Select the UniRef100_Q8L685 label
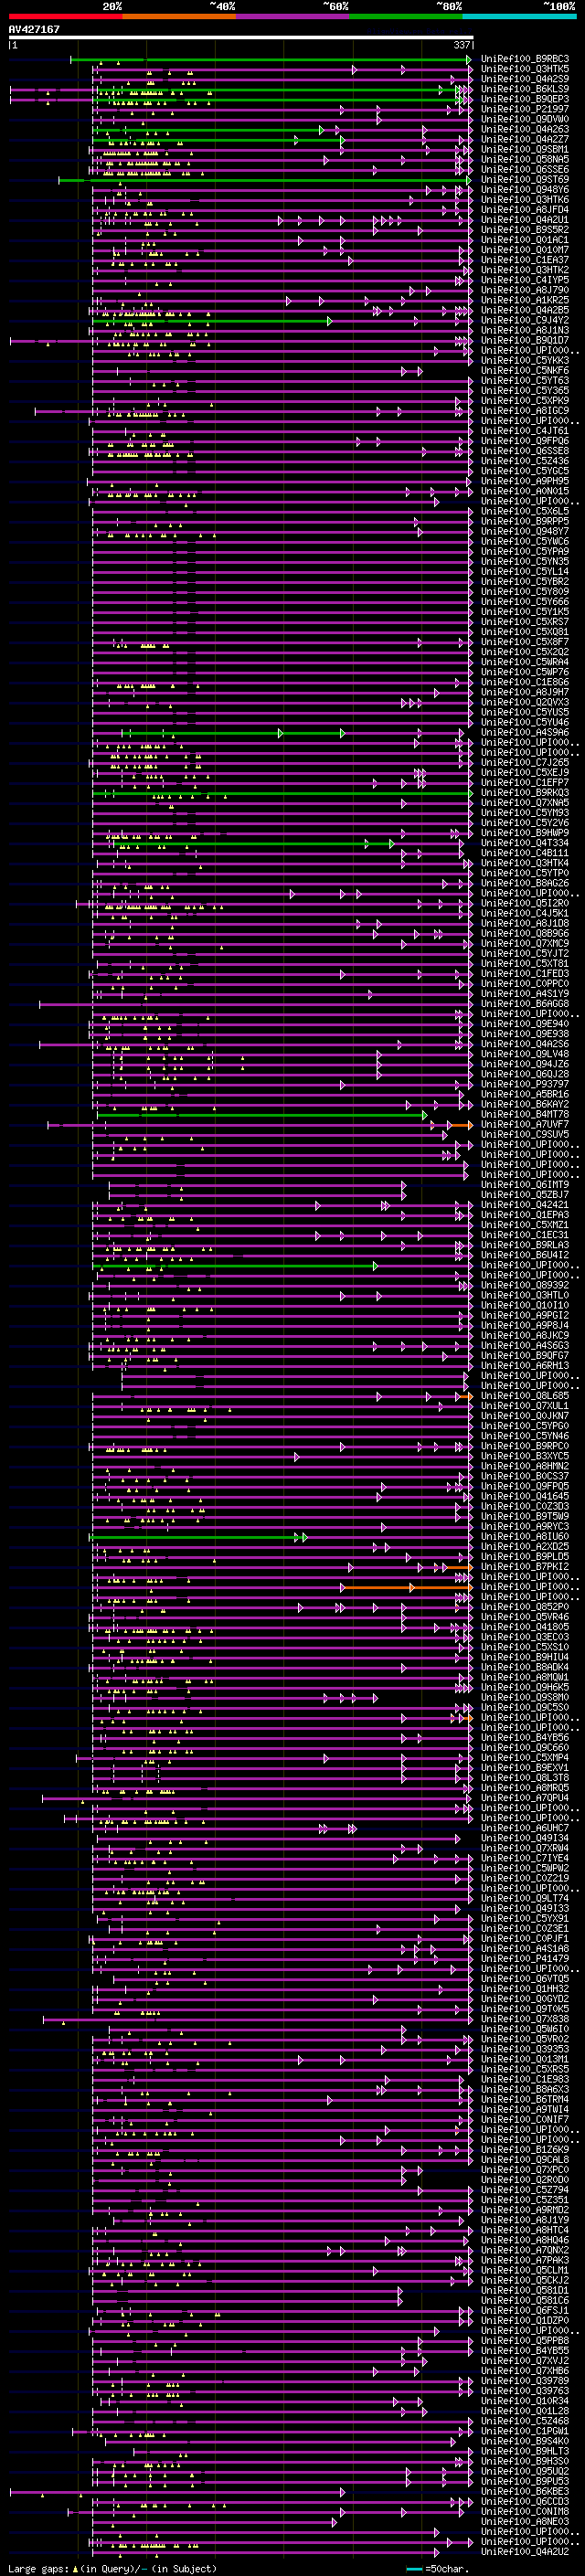This screenshot has height=2576, width=585. point(525,1396)
